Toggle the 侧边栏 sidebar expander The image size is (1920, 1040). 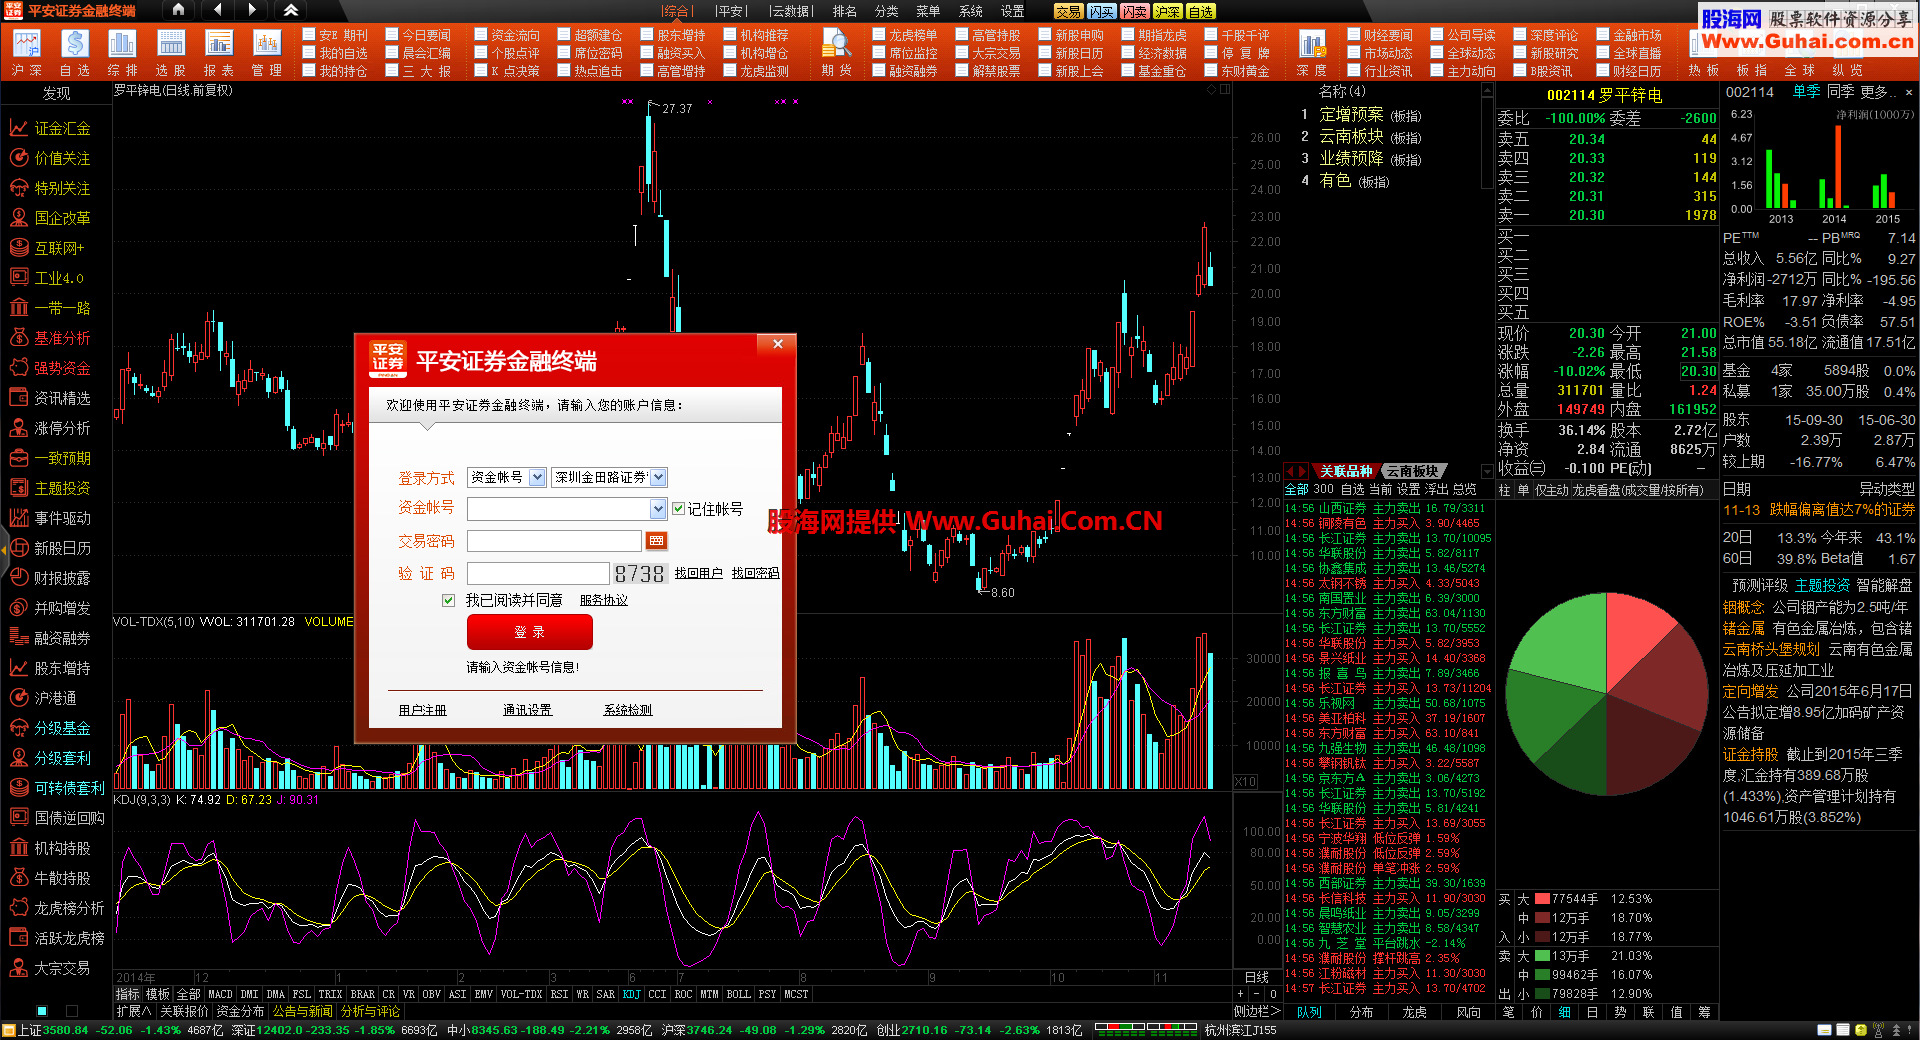(1257, 1011)
